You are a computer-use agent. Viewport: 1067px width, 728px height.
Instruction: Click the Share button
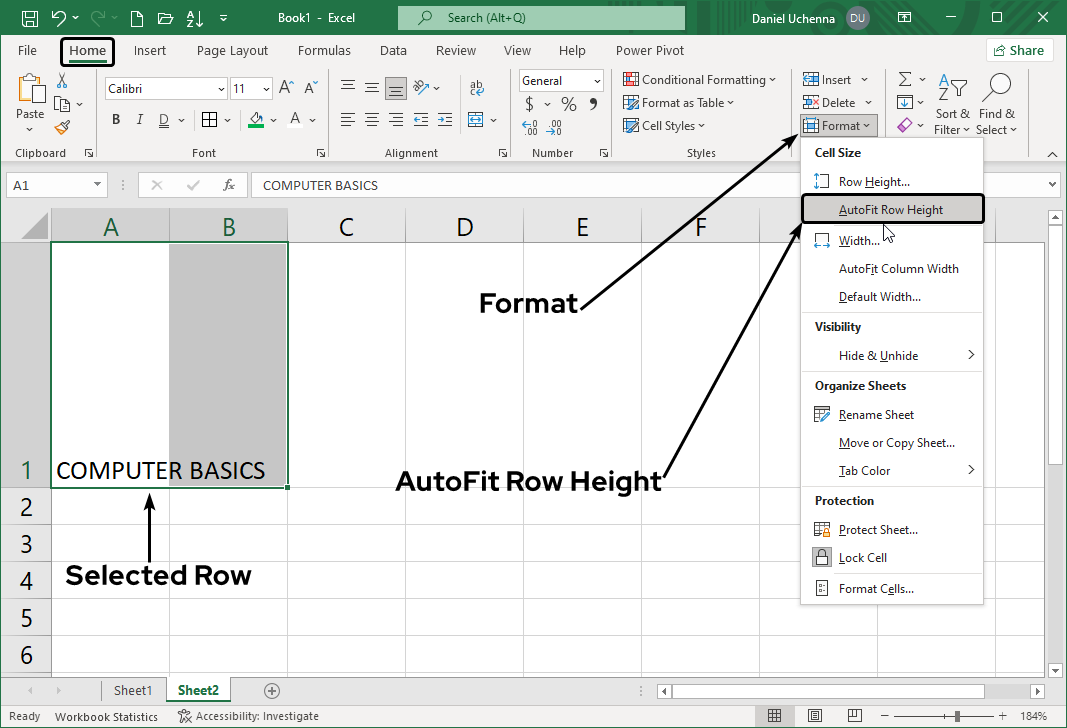click(x=1019, y=49)
